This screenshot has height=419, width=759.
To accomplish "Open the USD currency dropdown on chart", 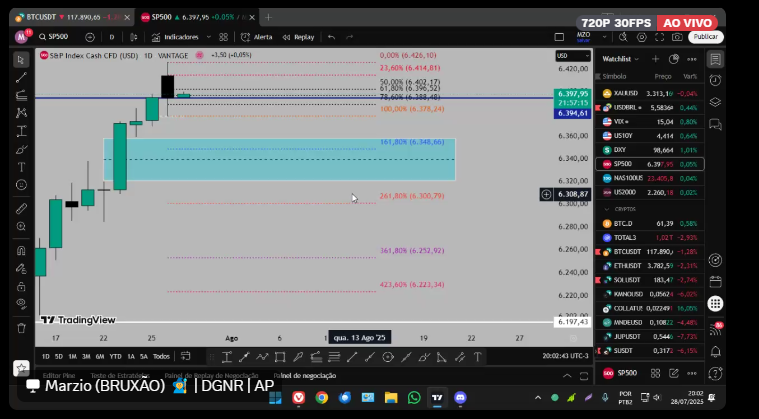I will (x=573, y=56).
